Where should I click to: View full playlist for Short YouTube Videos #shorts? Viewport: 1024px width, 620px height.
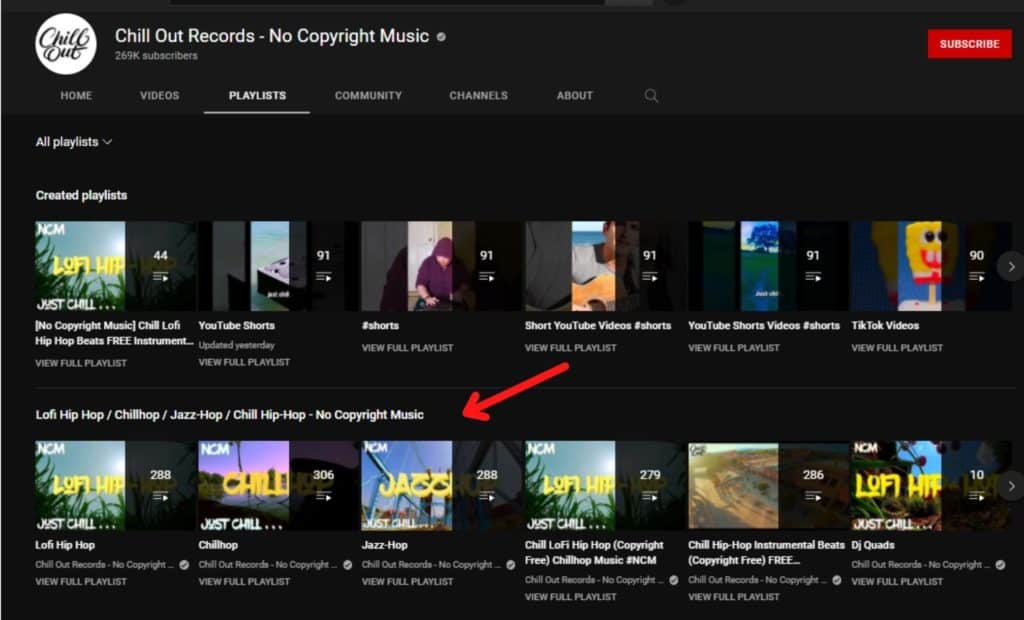[571, 348]
